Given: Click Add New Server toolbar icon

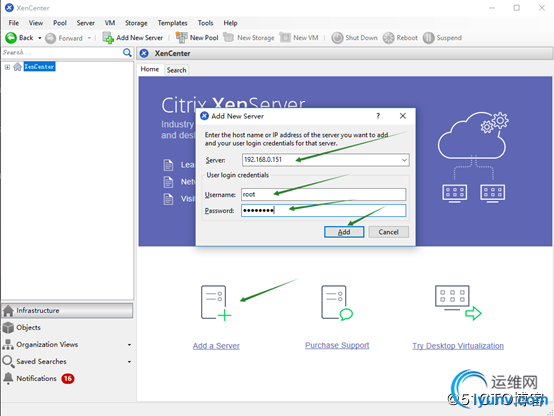Looking at the screenshot, I should tap(108, 37).
